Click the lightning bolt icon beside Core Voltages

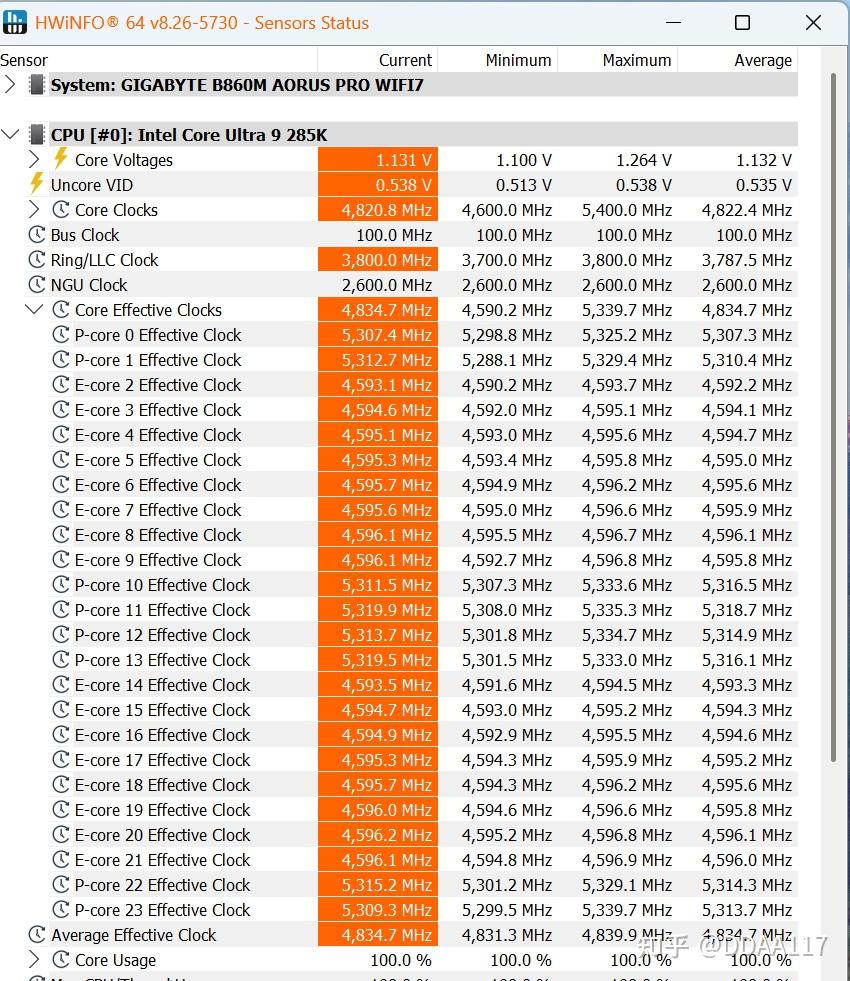(60, 160)
